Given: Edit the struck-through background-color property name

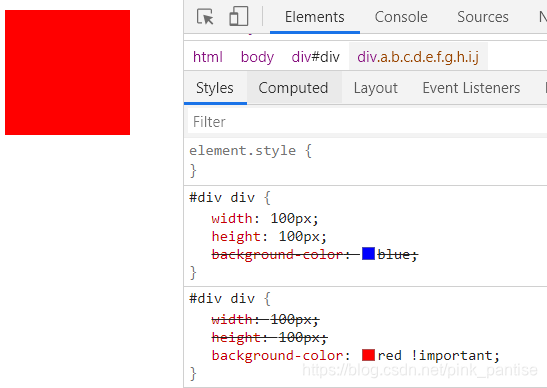Looking at the screenshot, I should point(277,255).
